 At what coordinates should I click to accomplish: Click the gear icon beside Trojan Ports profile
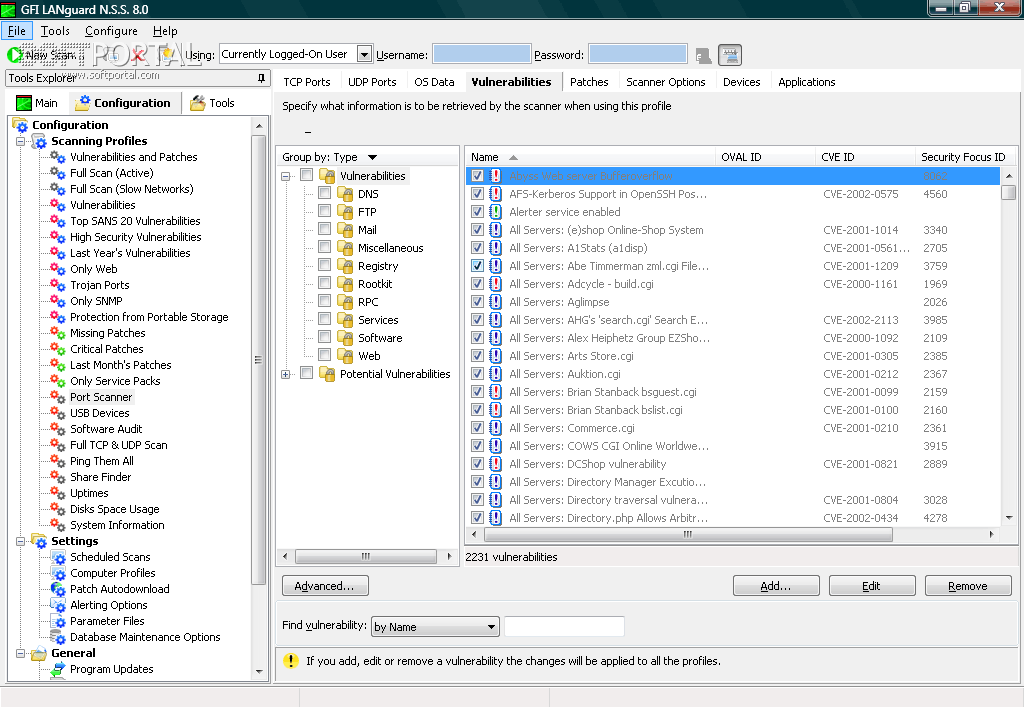click(x=57, y=285)
